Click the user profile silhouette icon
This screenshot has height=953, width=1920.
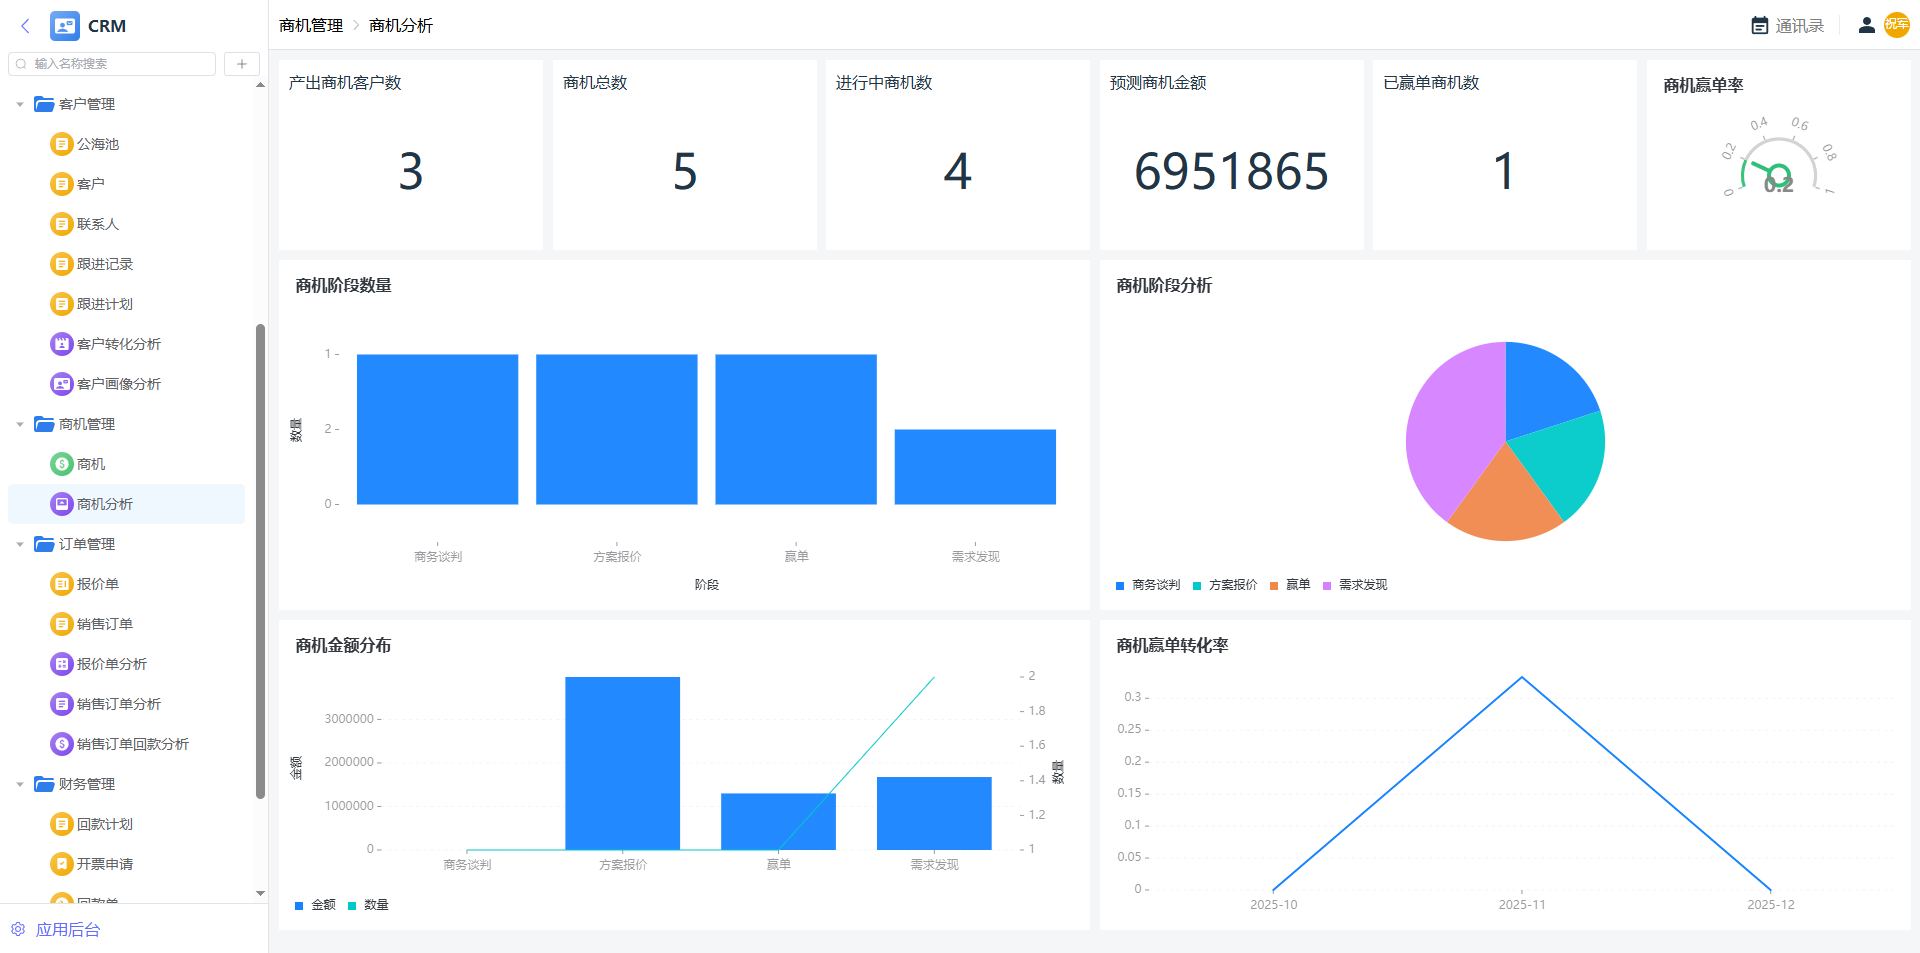[1866, 26]
